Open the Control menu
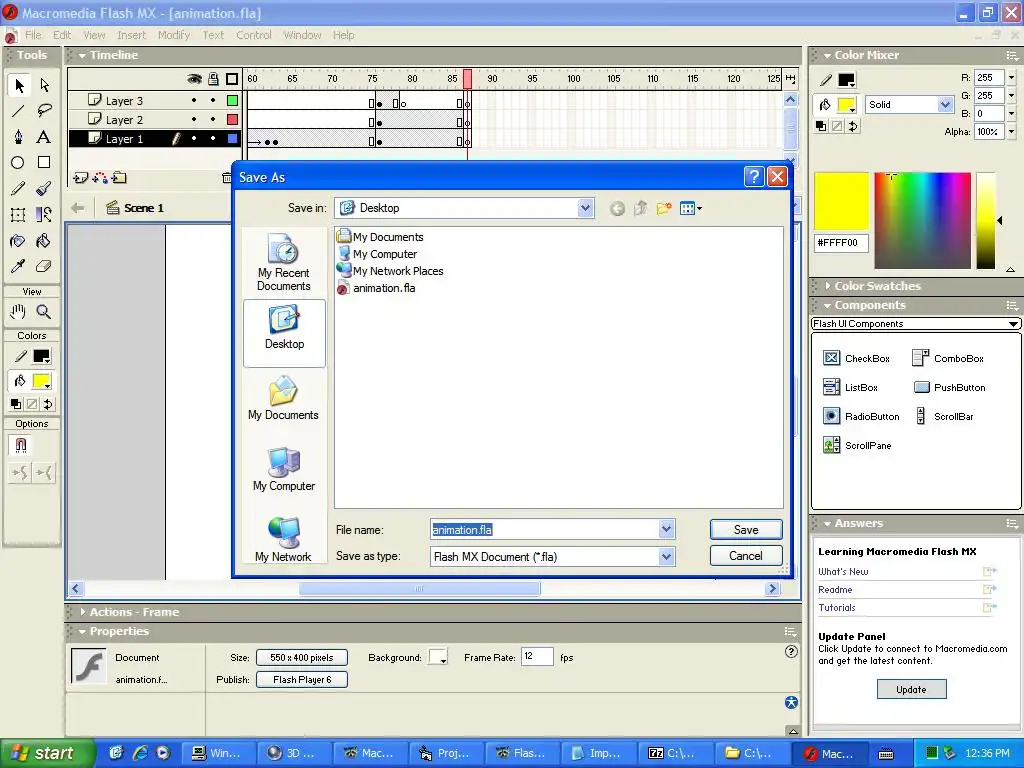This screenshot has height=768, width=1024. 253,35
